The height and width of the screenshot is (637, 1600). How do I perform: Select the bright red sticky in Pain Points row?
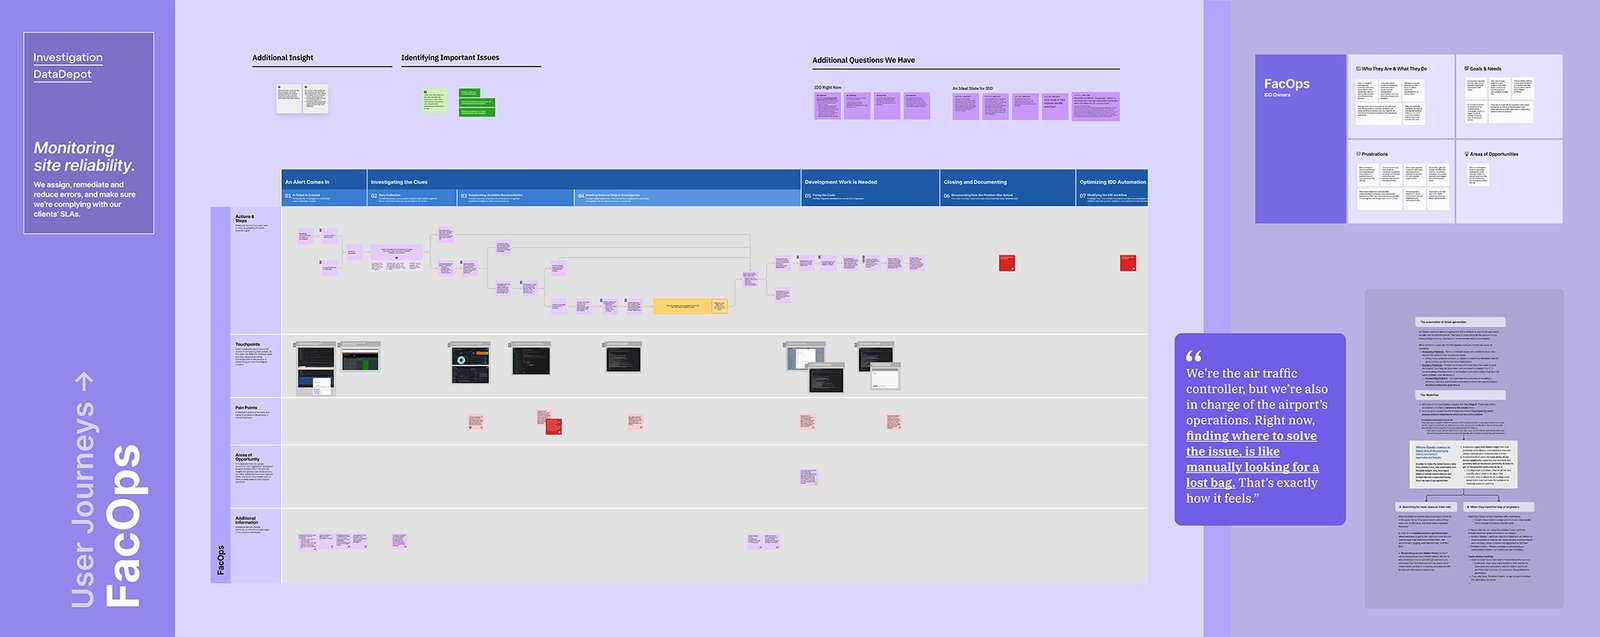[553, 427]
